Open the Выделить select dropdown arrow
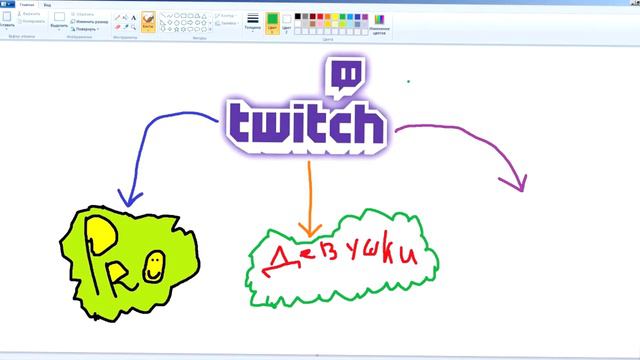This screenshot has height=360, width=640. (x=59, y=29)
